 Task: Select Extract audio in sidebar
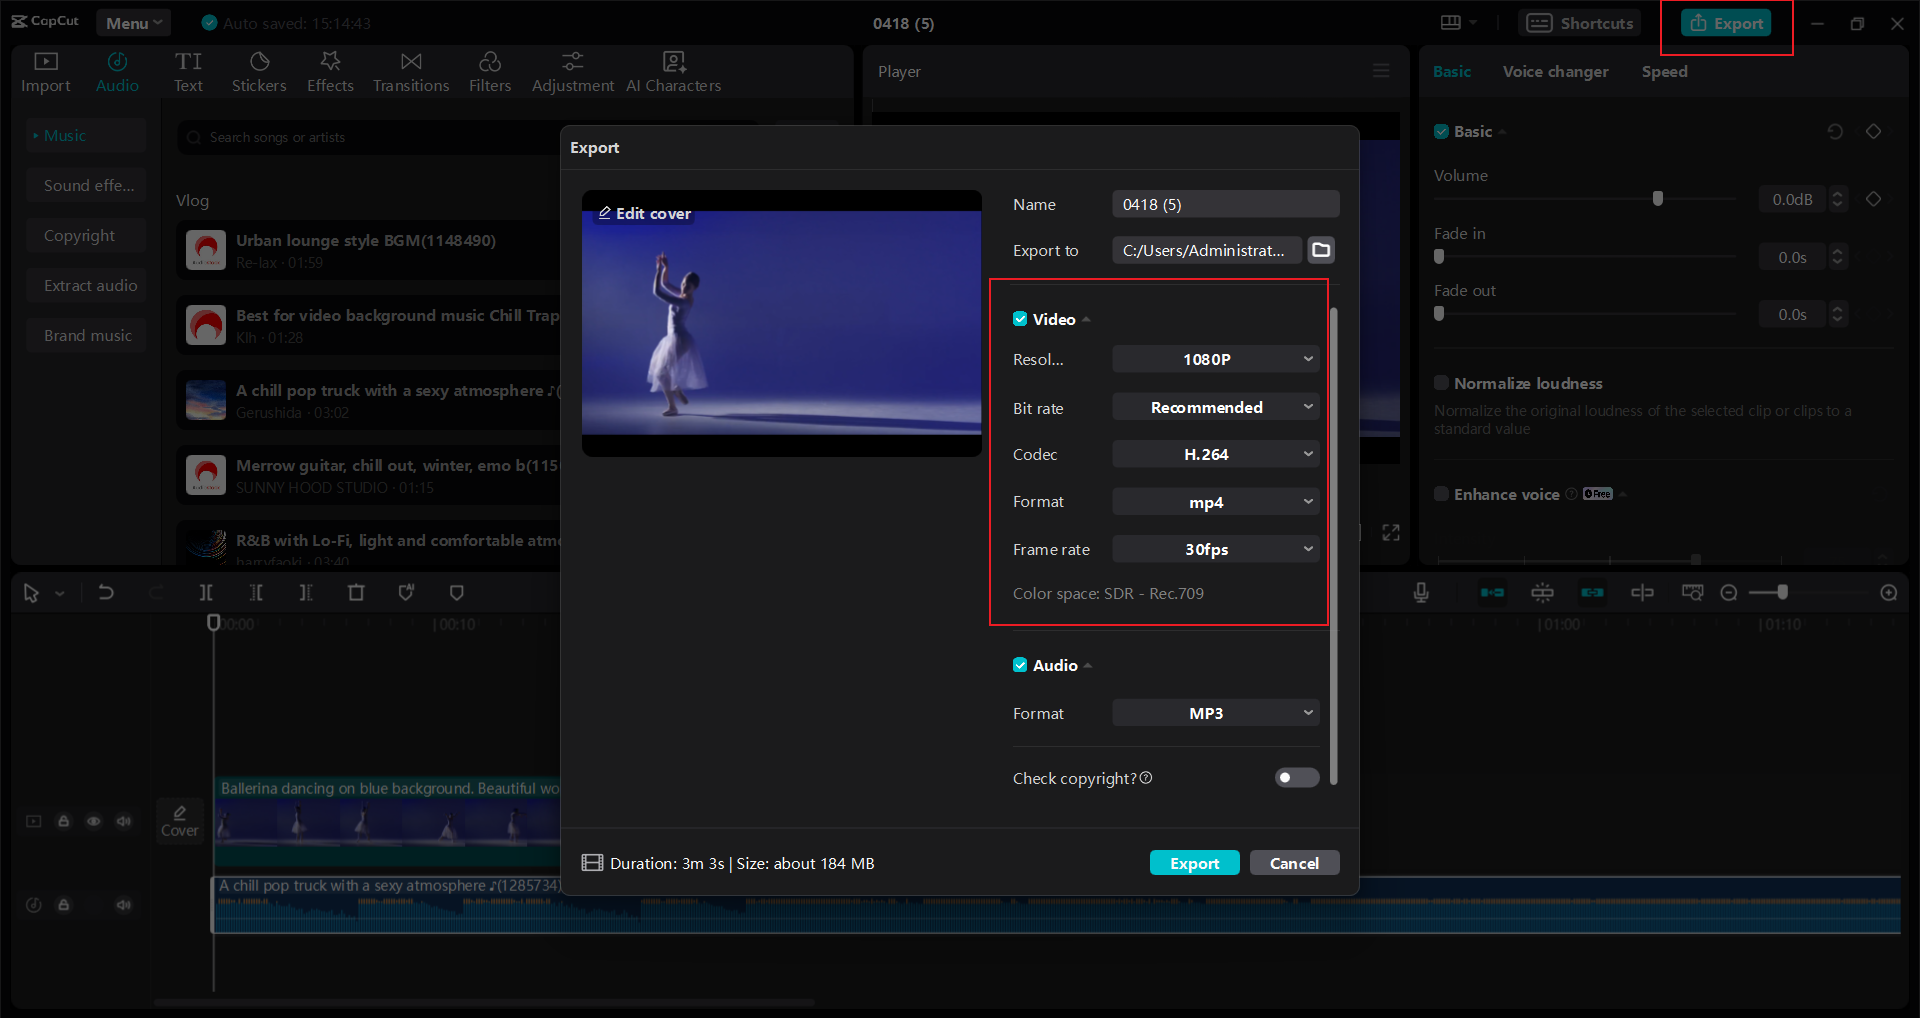pos(87,285)
